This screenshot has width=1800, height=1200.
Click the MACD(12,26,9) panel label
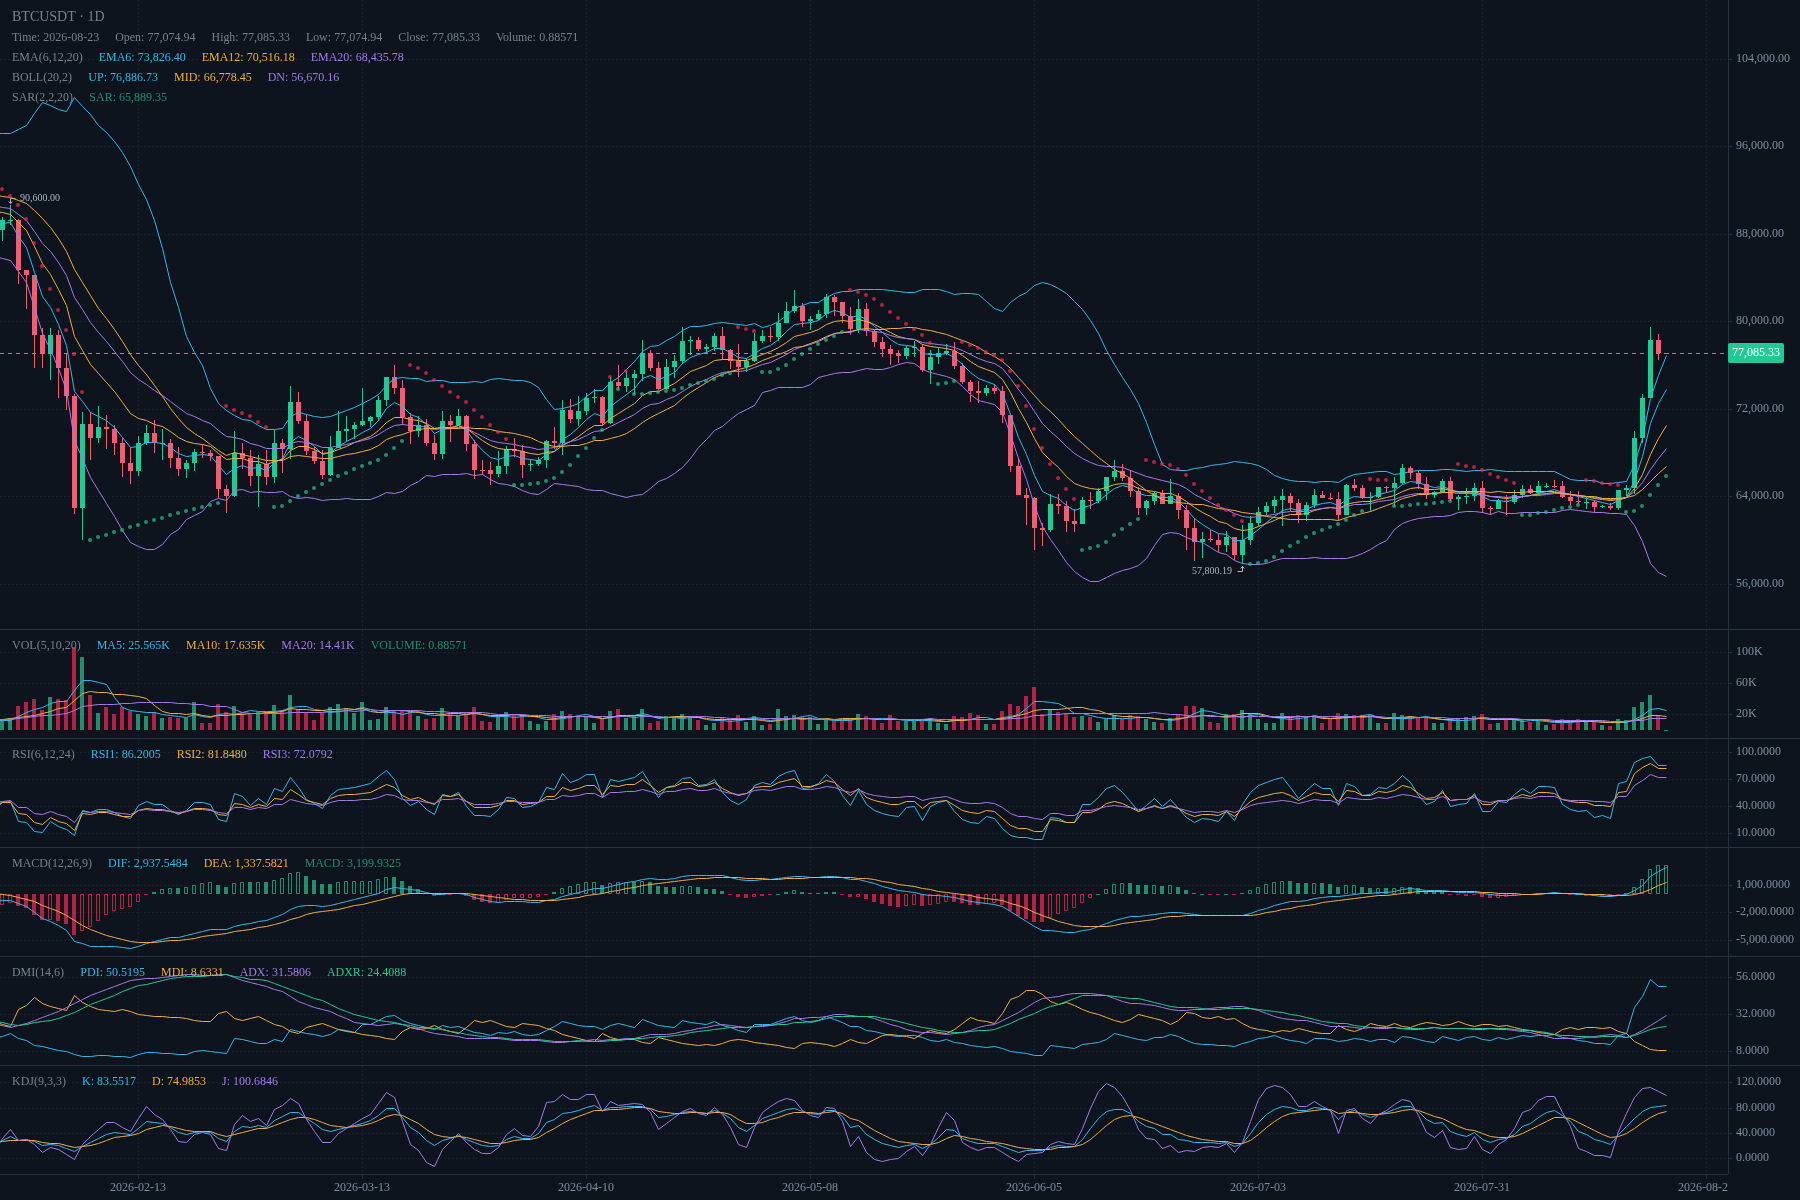point(52,863)
